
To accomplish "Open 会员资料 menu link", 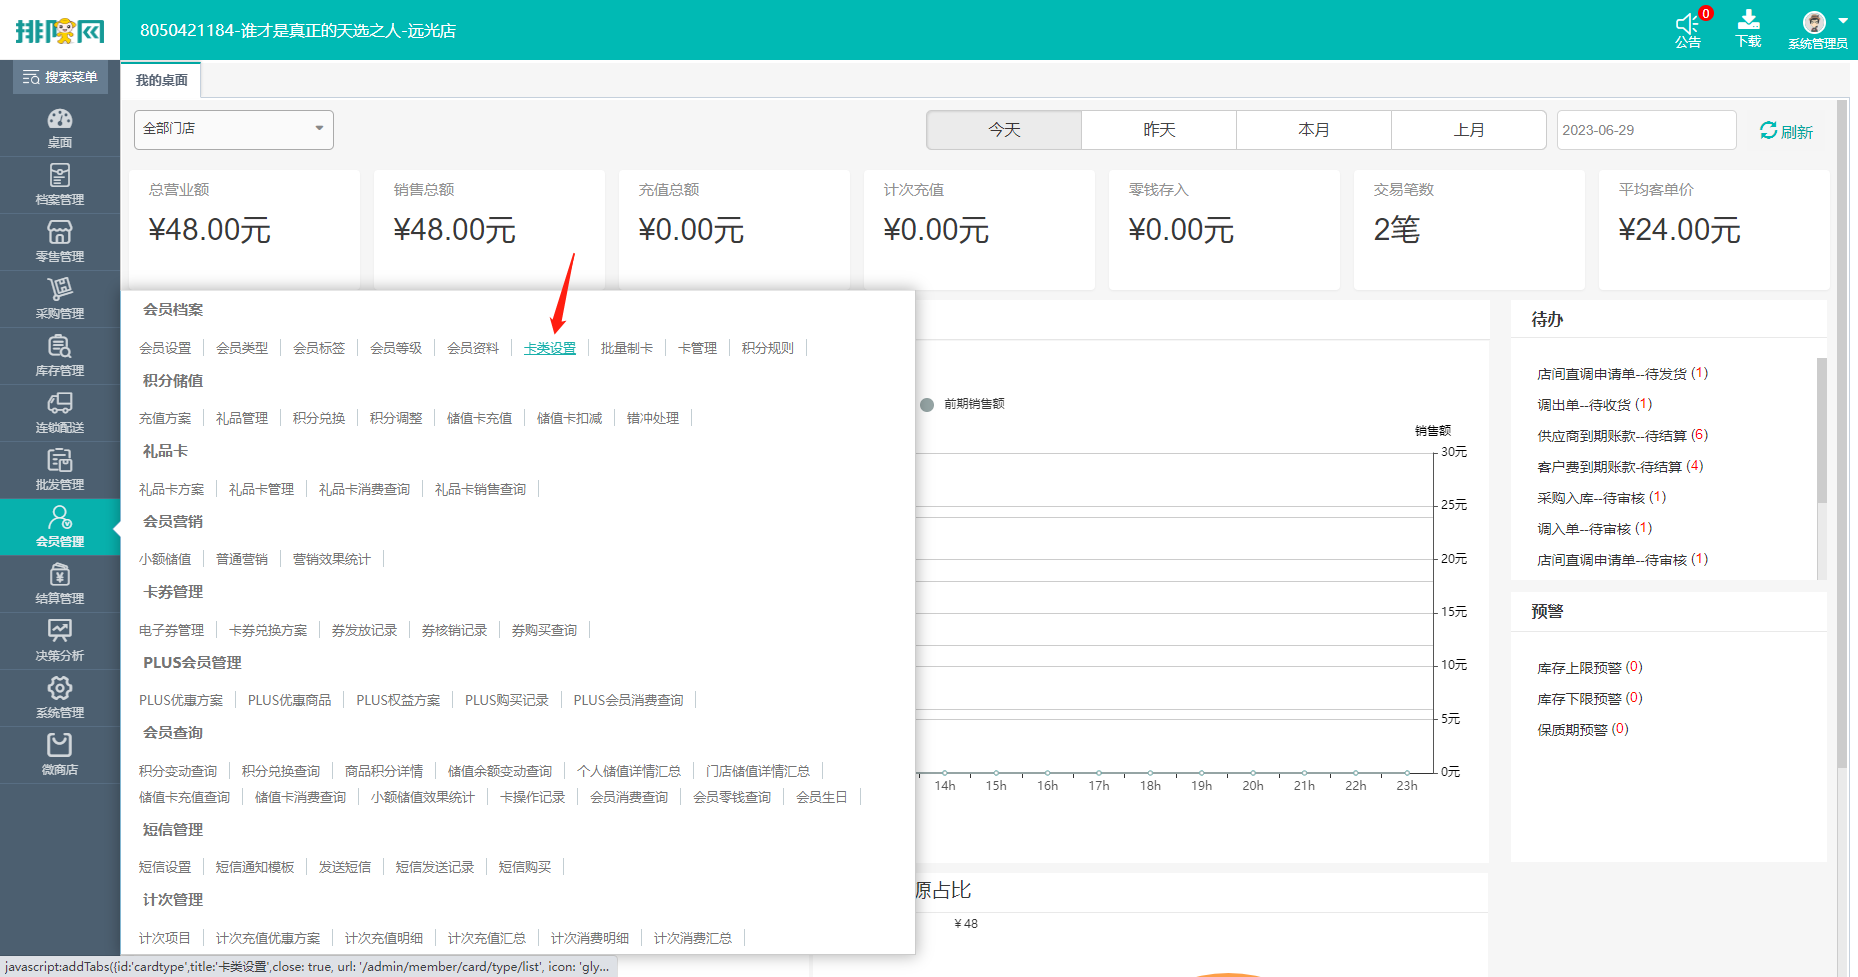I will coord(473,348).
